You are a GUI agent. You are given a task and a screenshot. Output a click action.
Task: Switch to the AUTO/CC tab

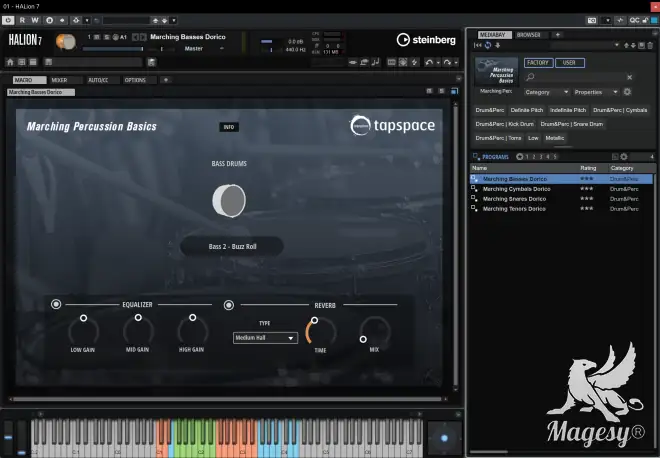102,80
